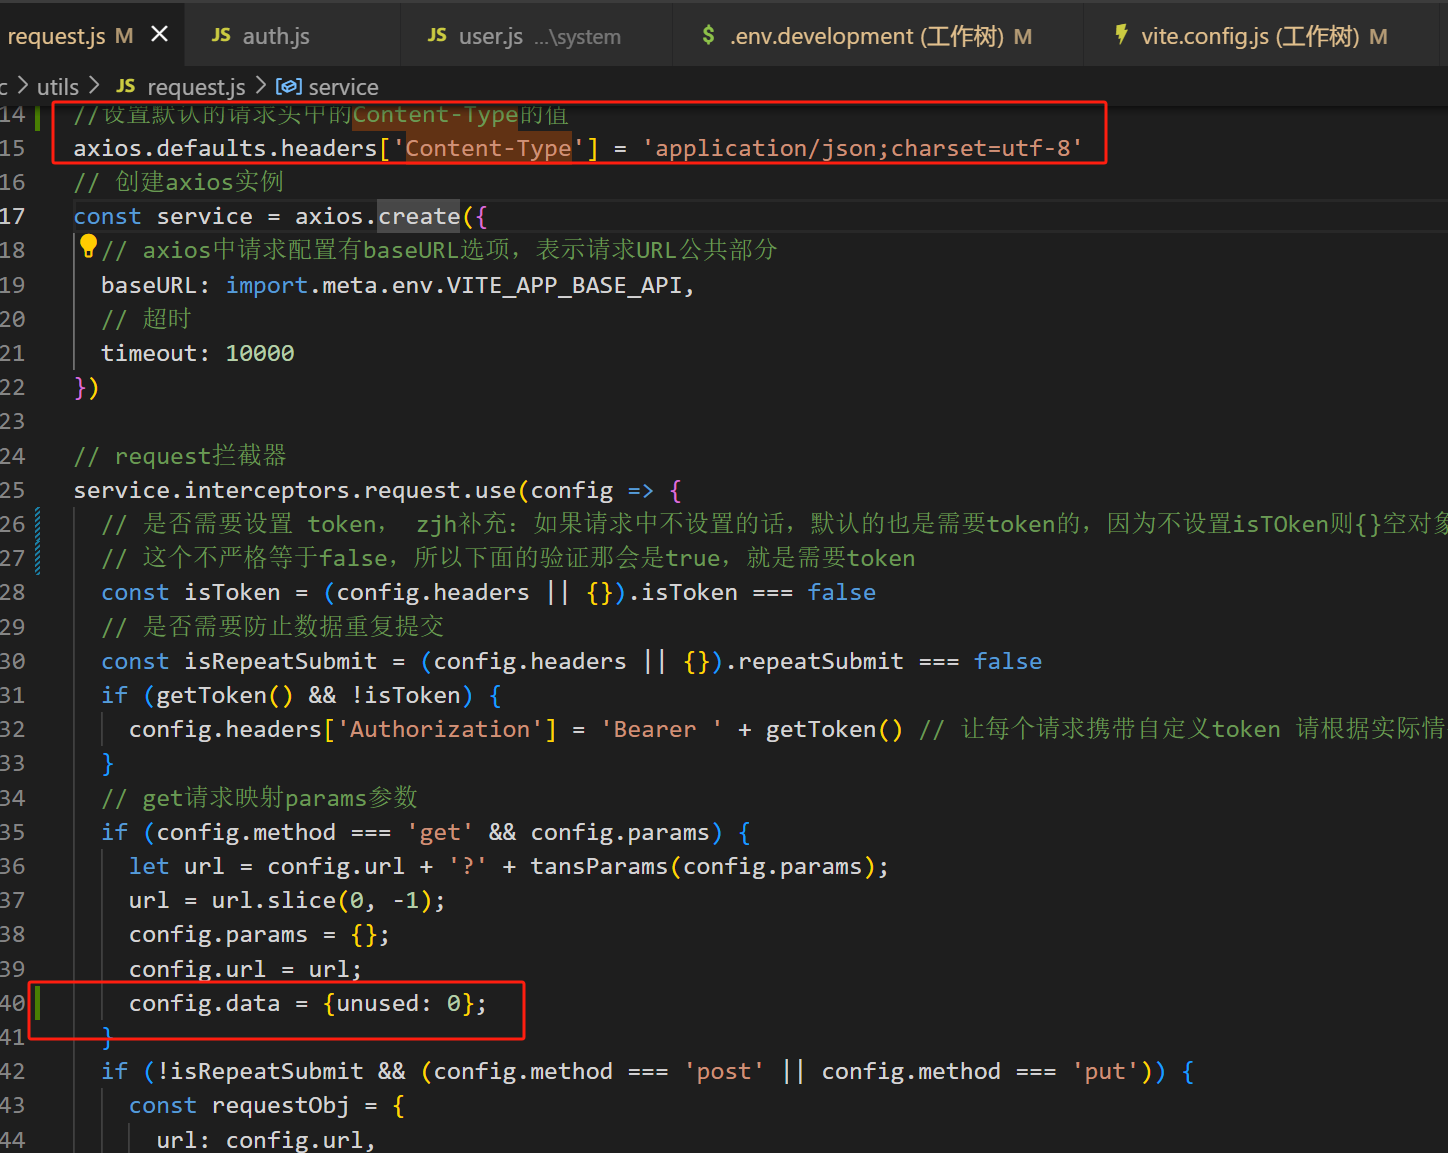Click 'tansParams' function call on line 36
1448x1153 pixels.
click(x=599, y=866)
